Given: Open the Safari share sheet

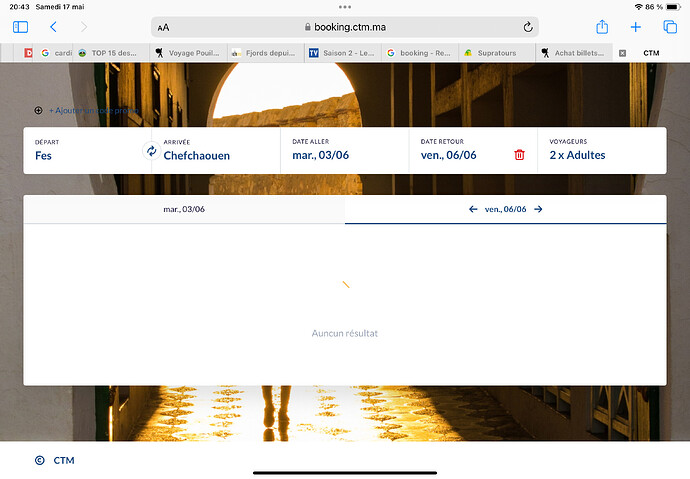Looking at the screenshot, I should pyautogui.click(x=602, y=27).
